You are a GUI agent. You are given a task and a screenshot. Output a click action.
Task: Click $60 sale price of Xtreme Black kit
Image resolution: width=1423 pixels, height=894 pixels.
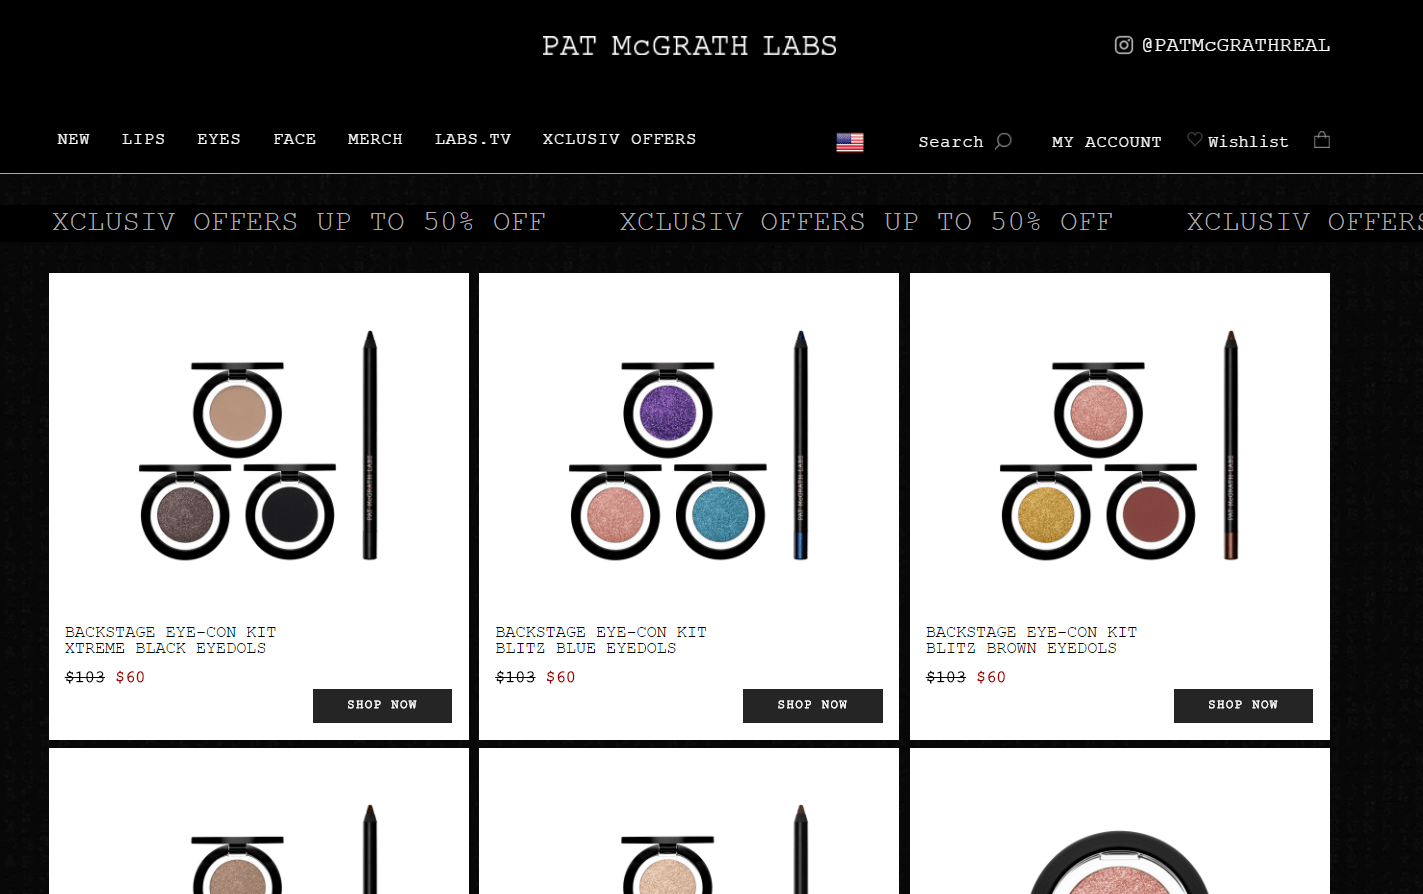click(x=130, y=677)
